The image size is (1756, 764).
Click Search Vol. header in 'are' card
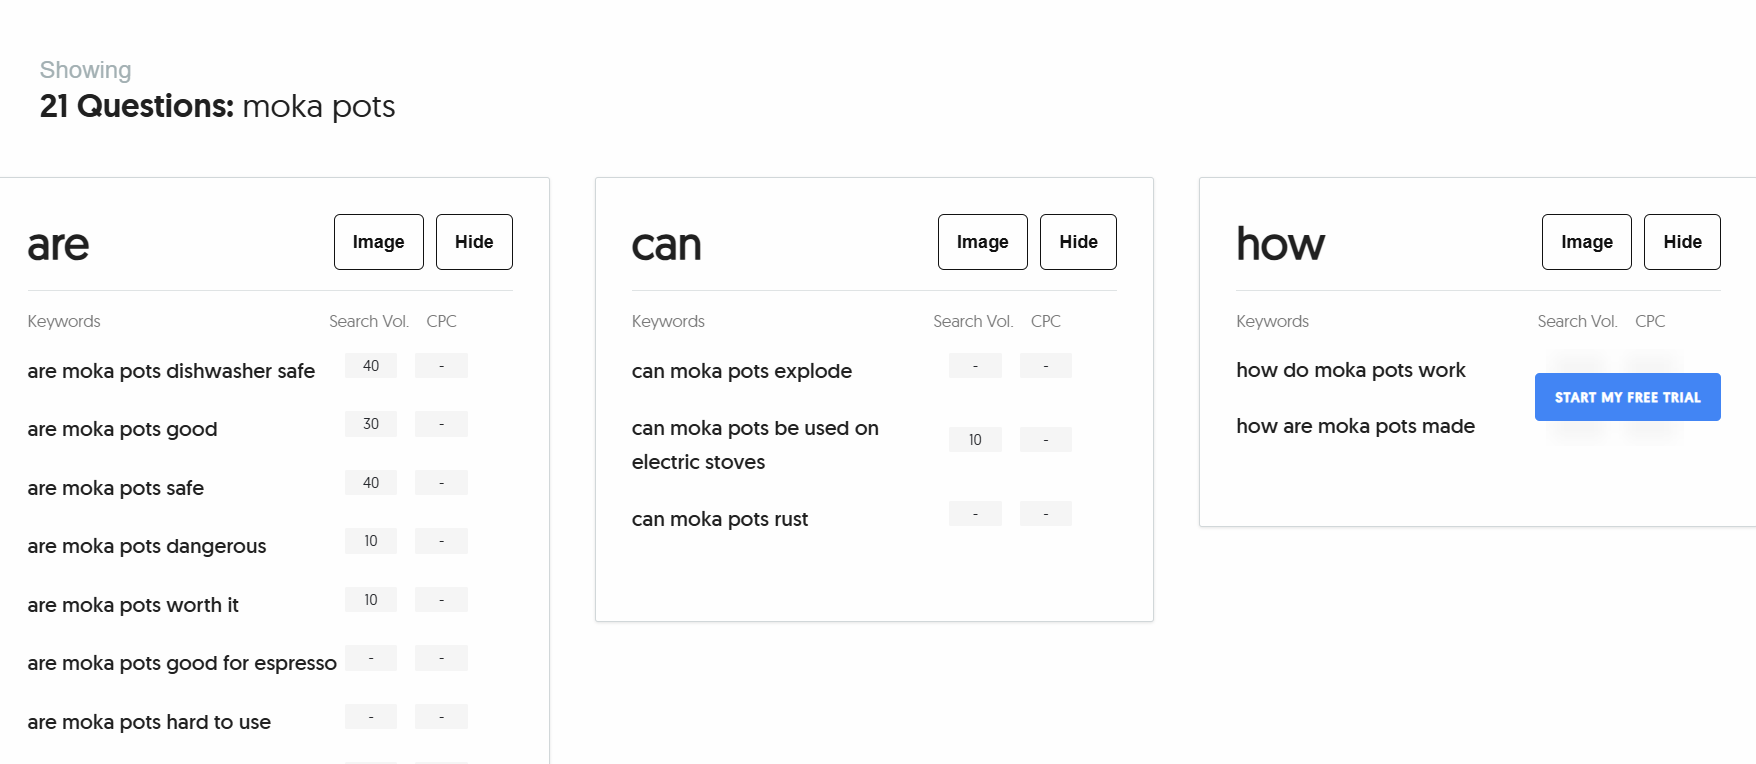[369, 321]
